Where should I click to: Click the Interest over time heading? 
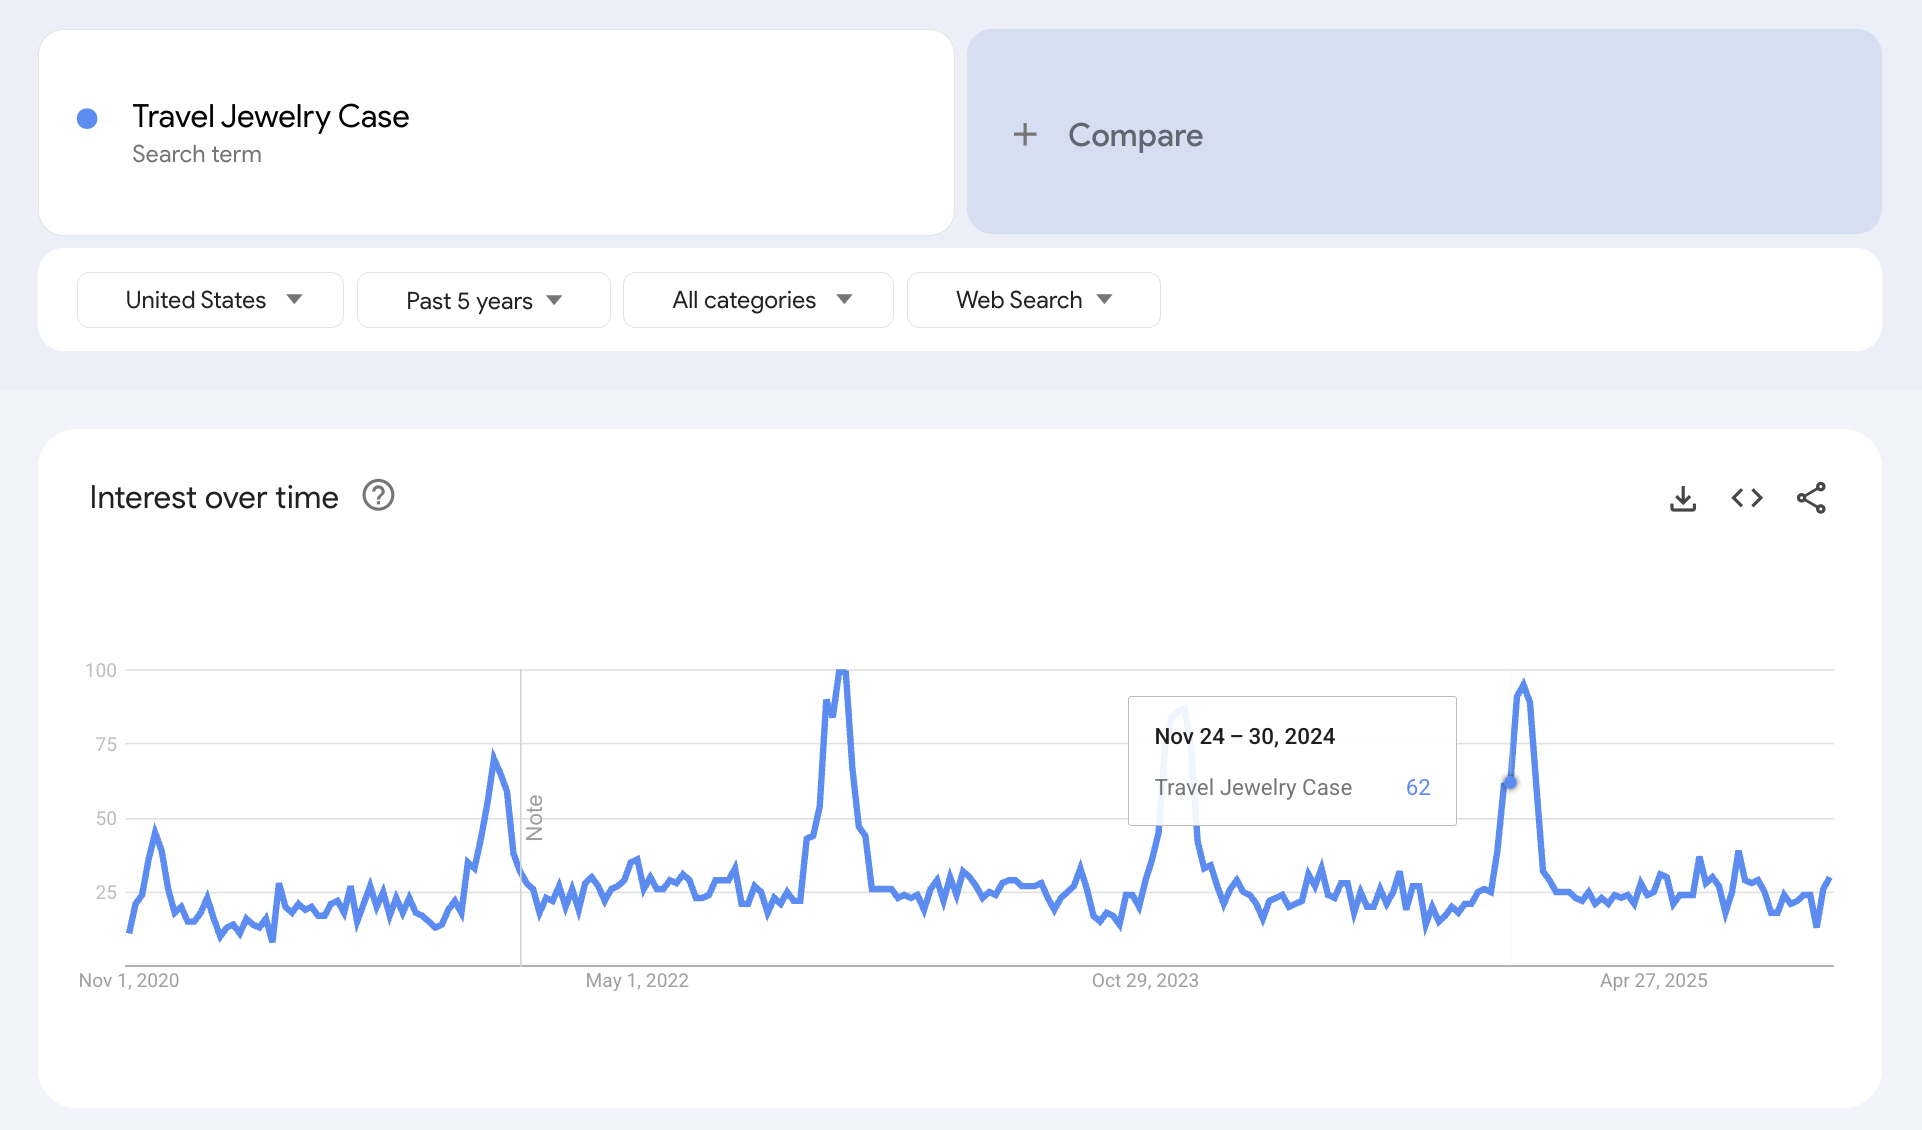(x=214, y=497)
